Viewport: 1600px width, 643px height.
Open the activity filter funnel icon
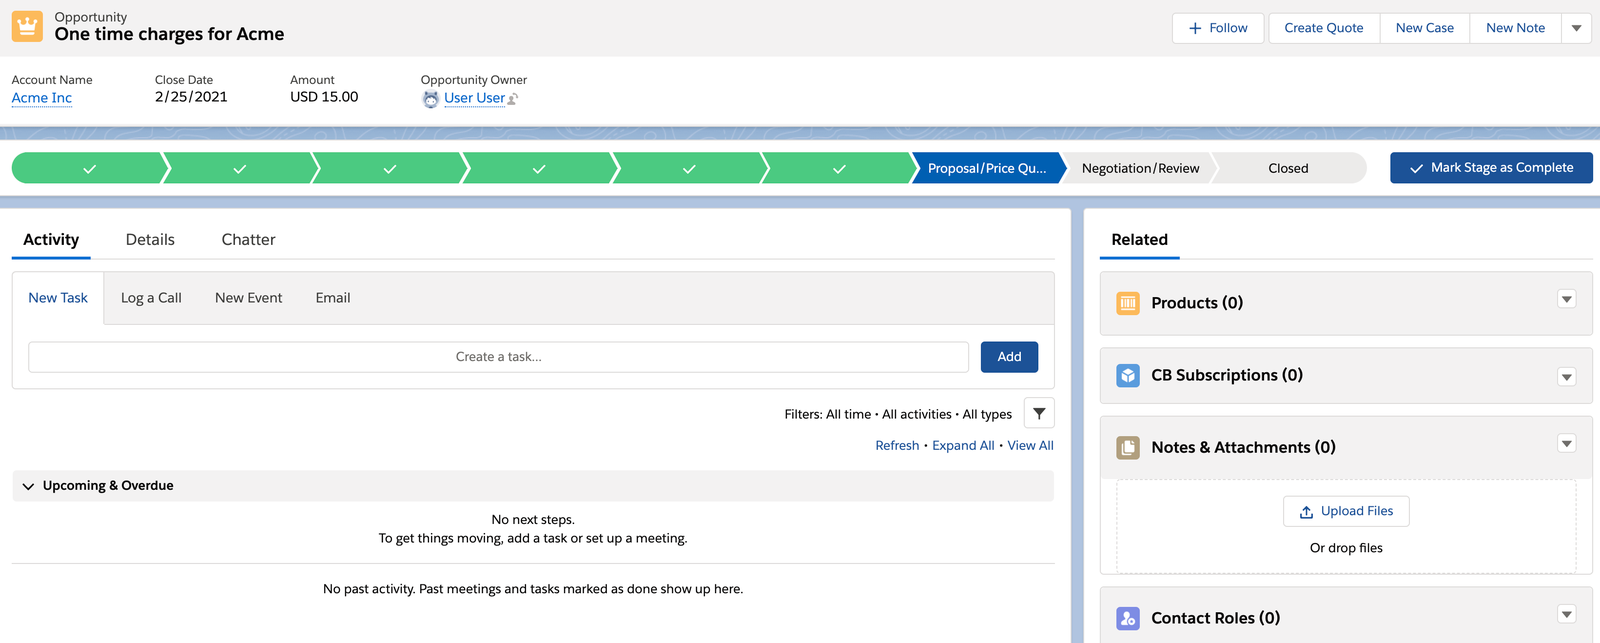[x=1039, y=414]
